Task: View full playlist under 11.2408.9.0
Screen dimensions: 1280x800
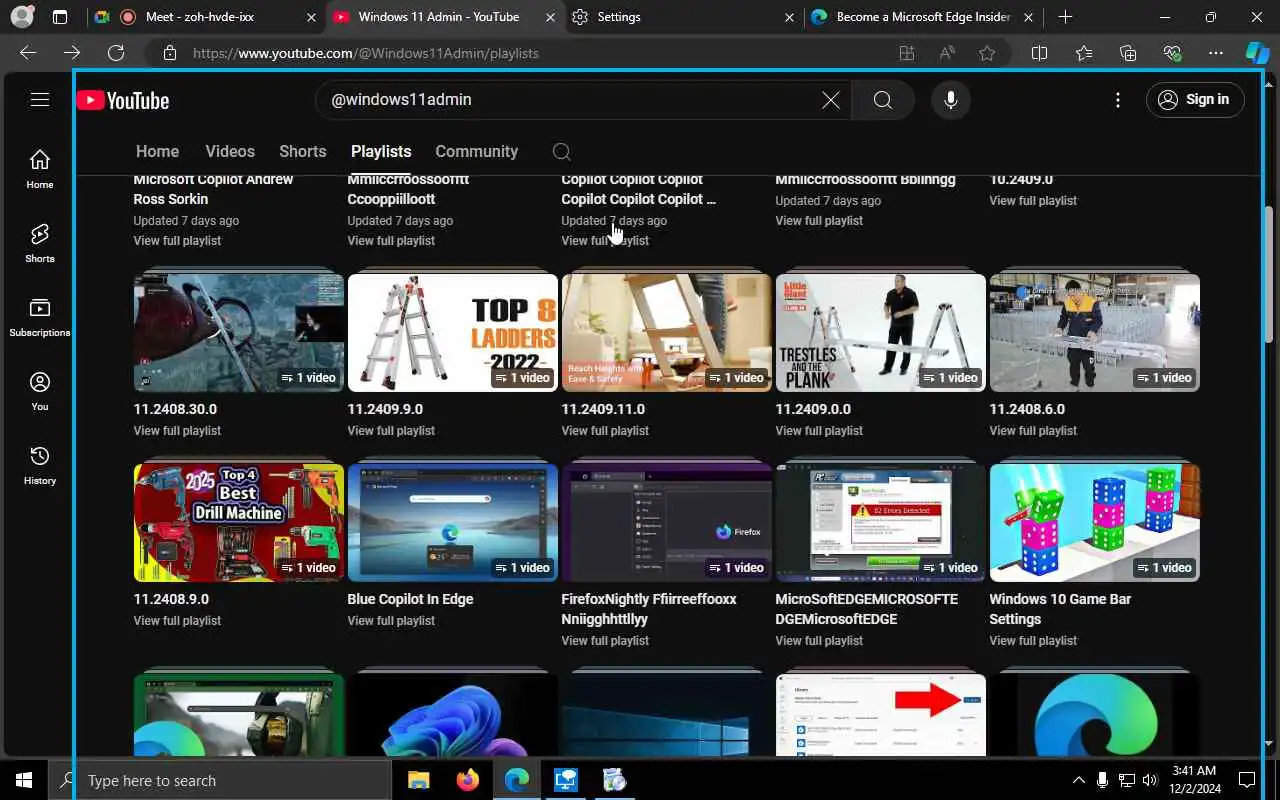Action: (177, 621)
